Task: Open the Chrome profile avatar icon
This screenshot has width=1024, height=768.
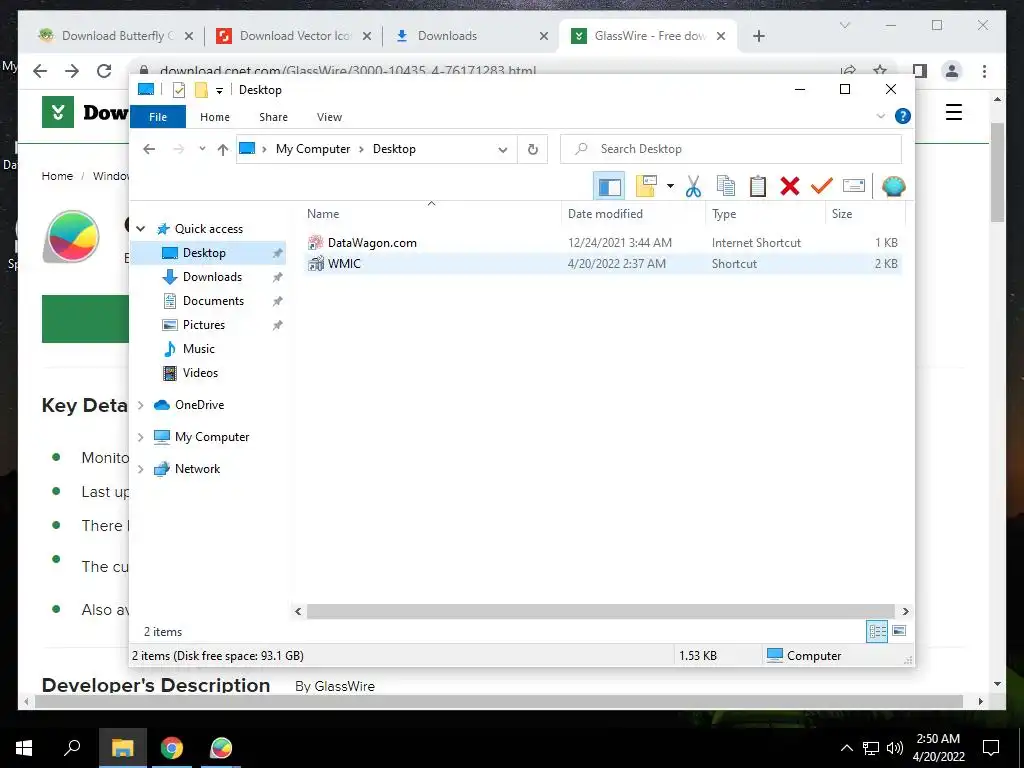Action: pos(952,71)
